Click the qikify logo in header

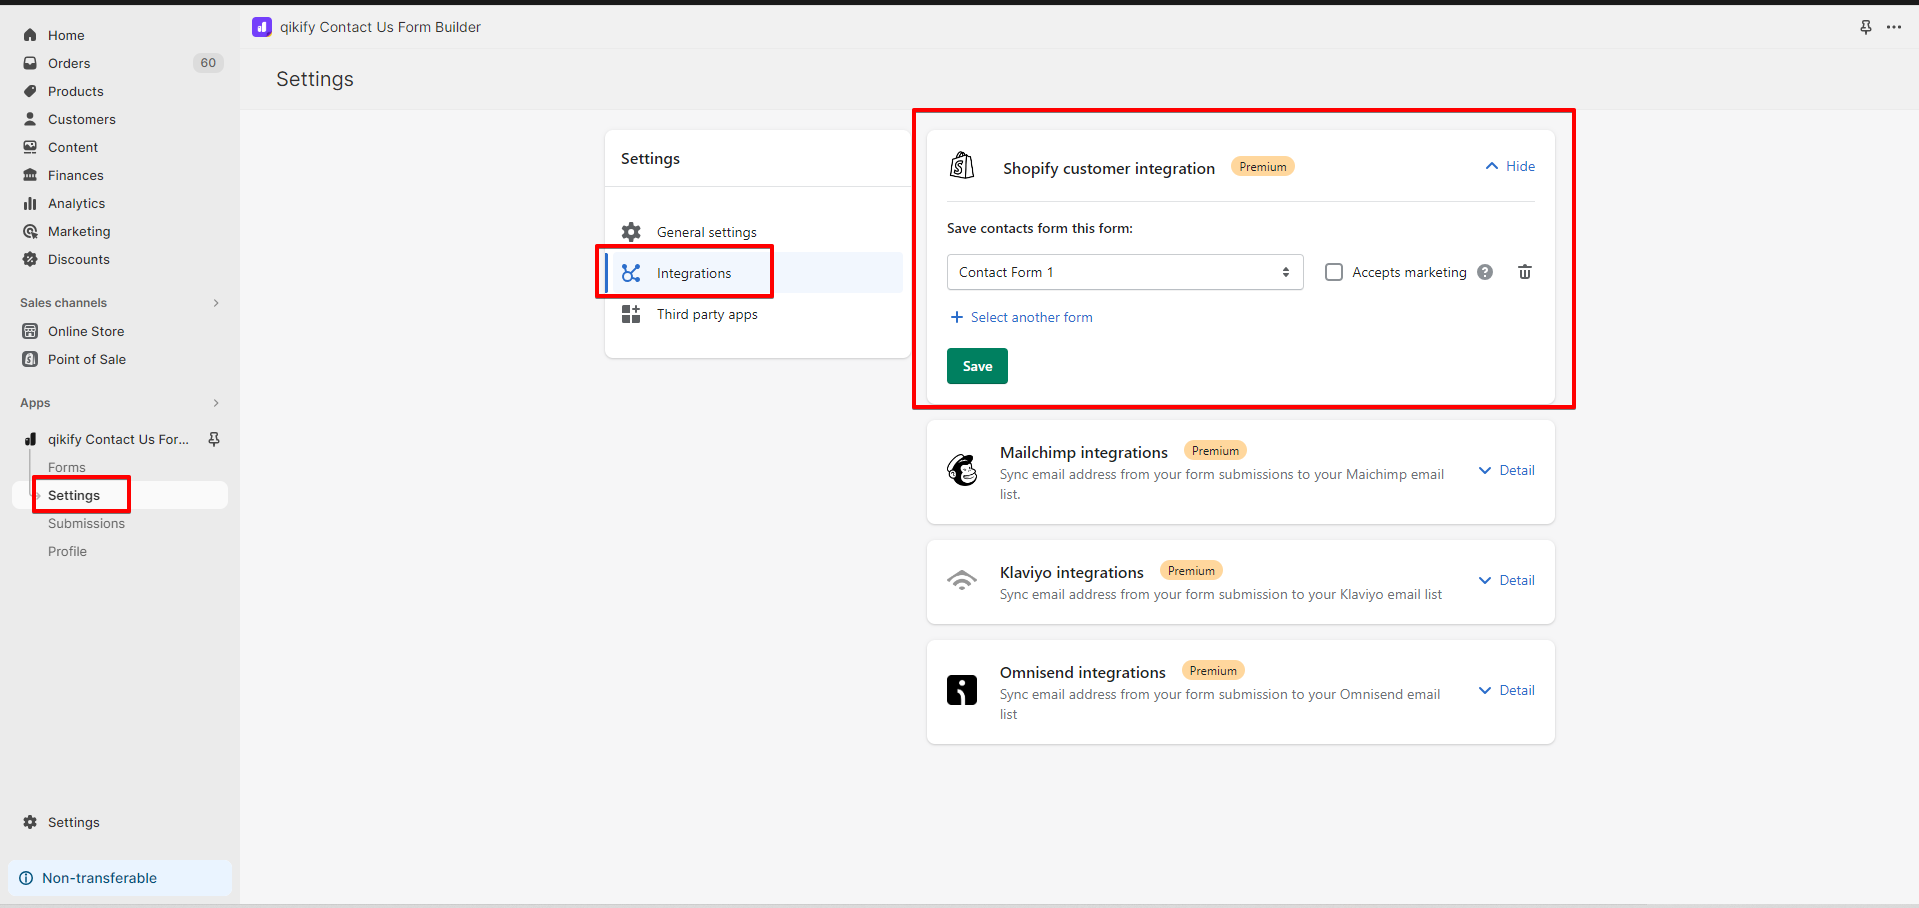point(262,27)
